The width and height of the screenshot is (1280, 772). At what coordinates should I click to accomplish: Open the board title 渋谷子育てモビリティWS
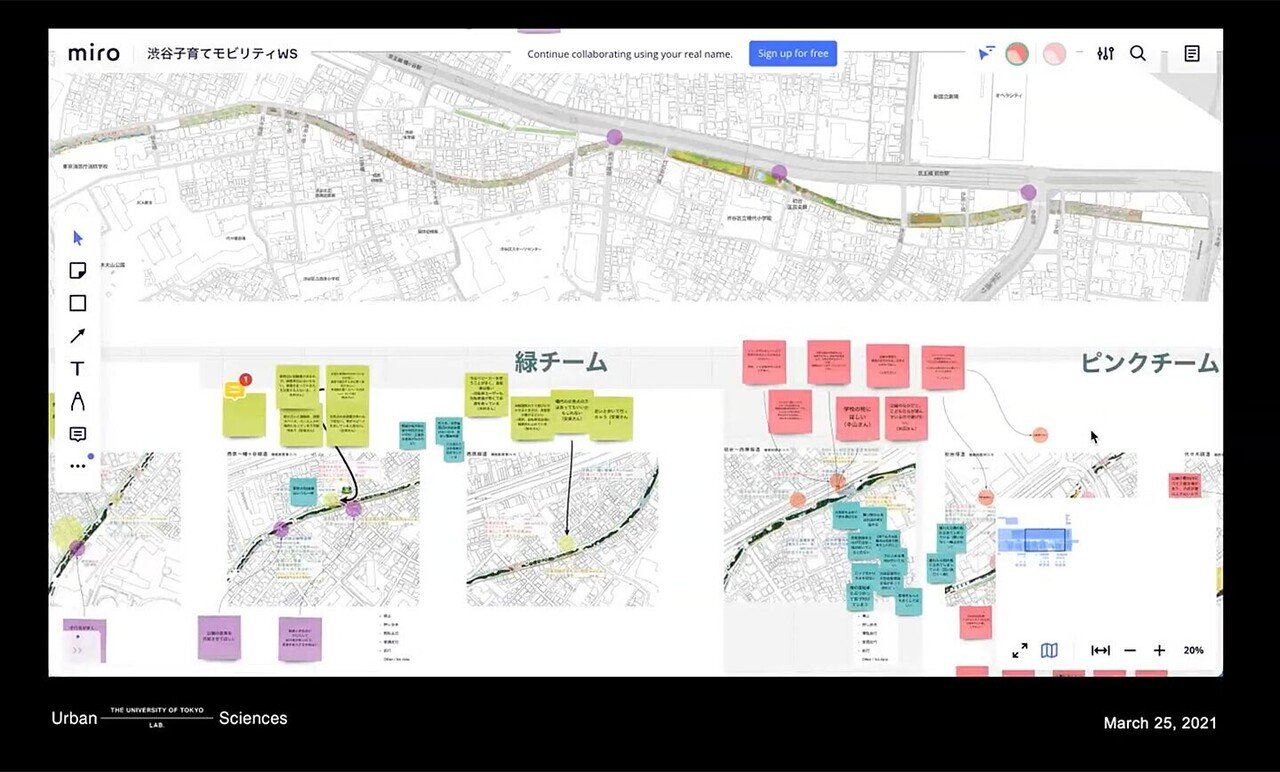click(x=222, y=54)
